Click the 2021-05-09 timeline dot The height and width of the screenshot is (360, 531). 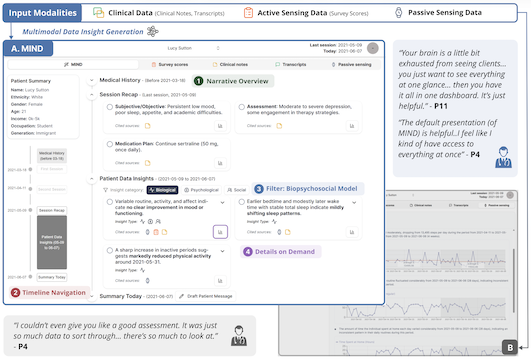pos(30,210)
